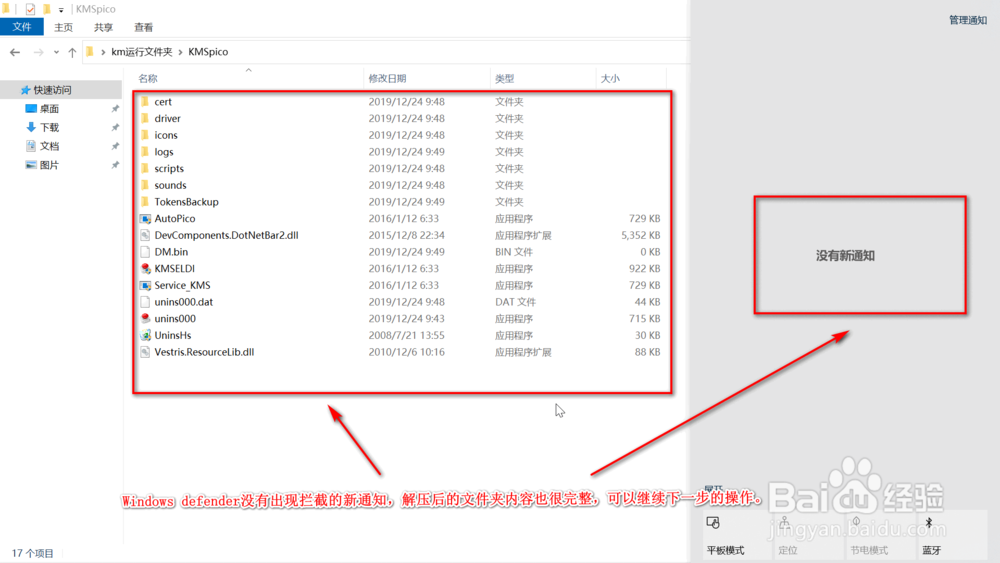Sort by the 修改日期 column header
This screenshot has height=563, width=1000.
pyautogui.click(x=387, y=78)
